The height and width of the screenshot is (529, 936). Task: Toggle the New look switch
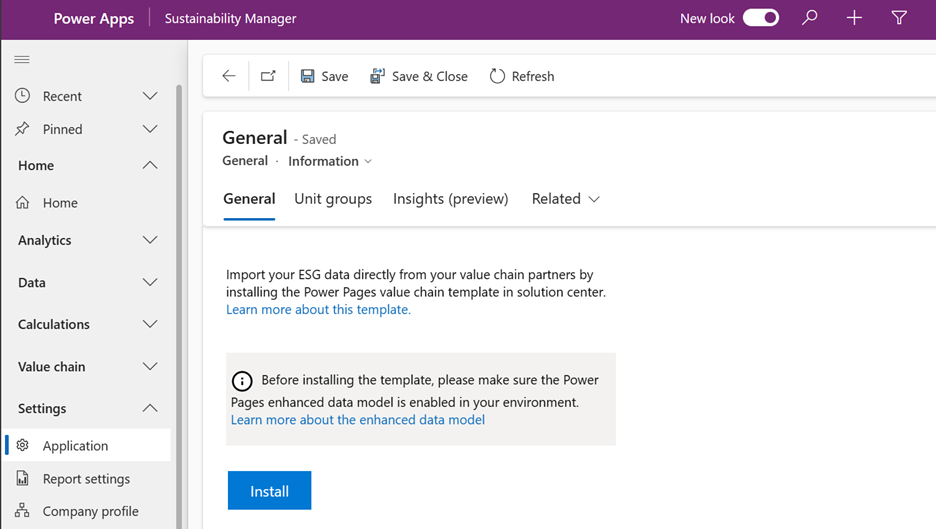[760, 18]
